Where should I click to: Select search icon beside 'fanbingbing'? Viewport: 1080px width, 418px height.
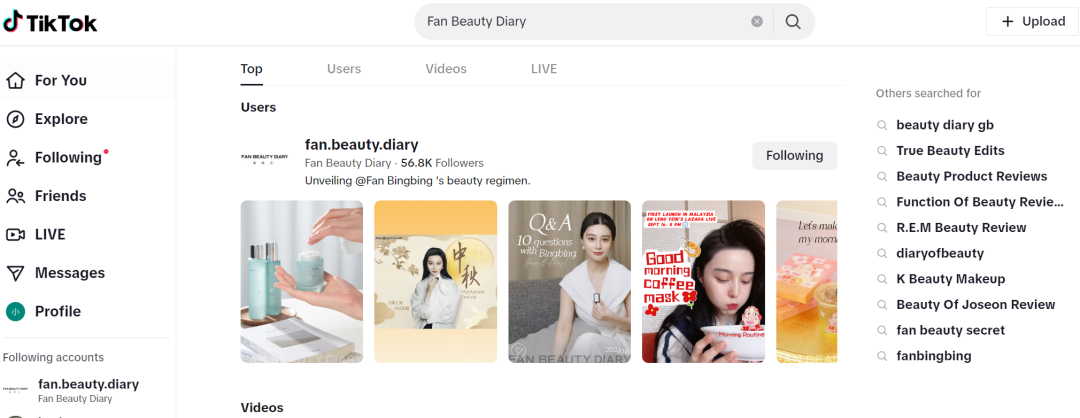click(x=882, y=356)
